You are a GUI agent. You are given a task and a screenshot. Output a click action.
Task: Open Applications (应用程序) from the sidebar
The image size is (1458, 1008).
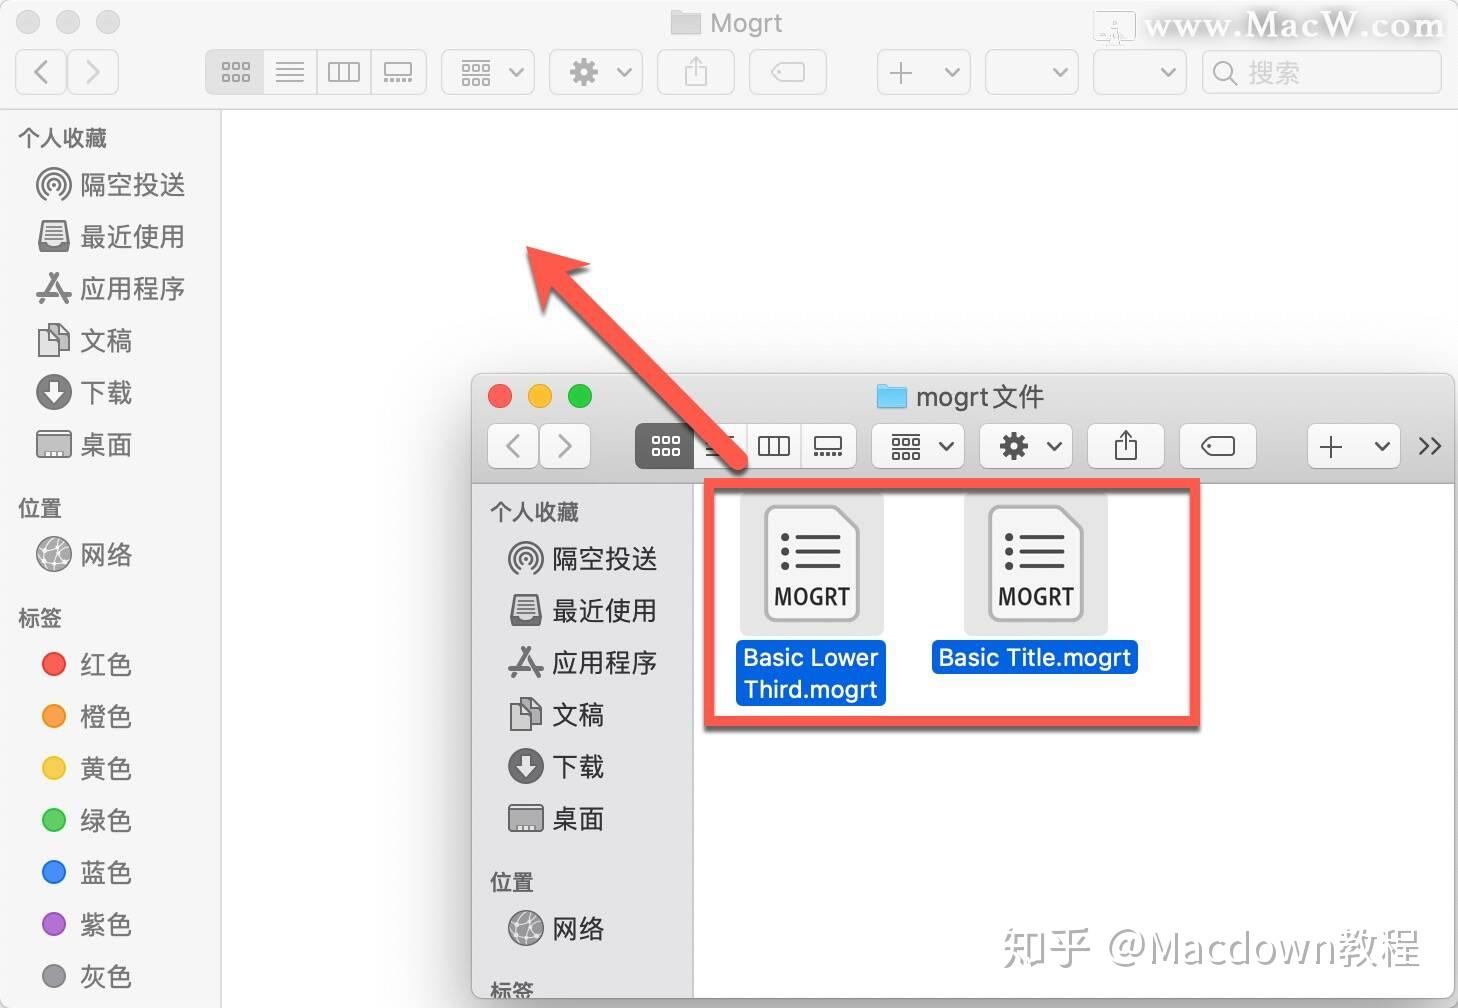(132, 289)
